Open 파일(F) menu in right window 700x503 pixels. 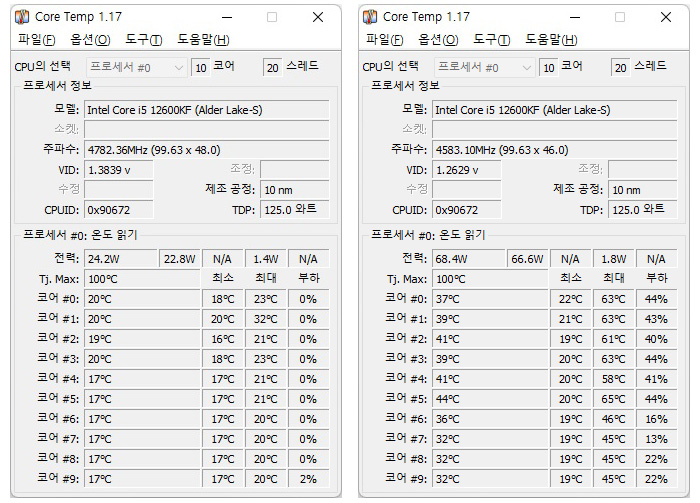(385, 40)
